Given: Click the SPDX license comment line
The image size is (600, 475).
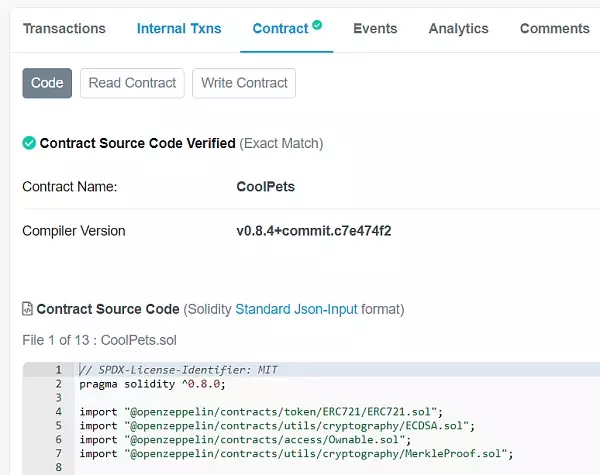Looking at the screenshot, I should tap(178, 370).
